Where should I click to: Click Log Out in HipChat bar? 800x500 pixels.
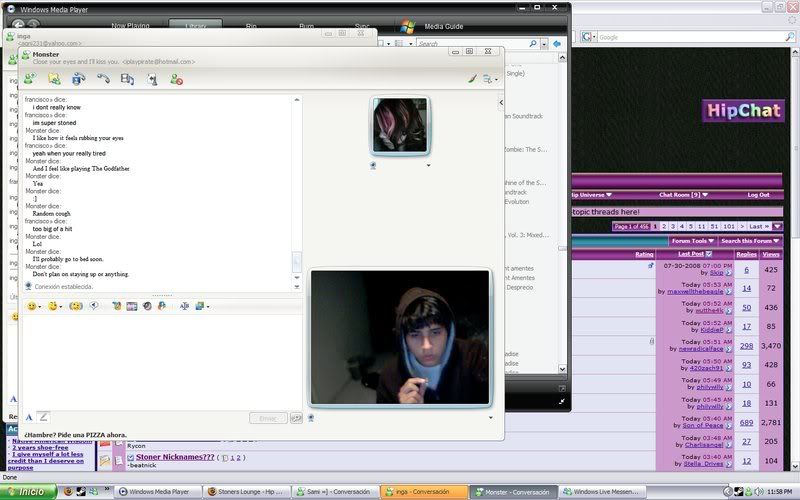coord(758,195)
